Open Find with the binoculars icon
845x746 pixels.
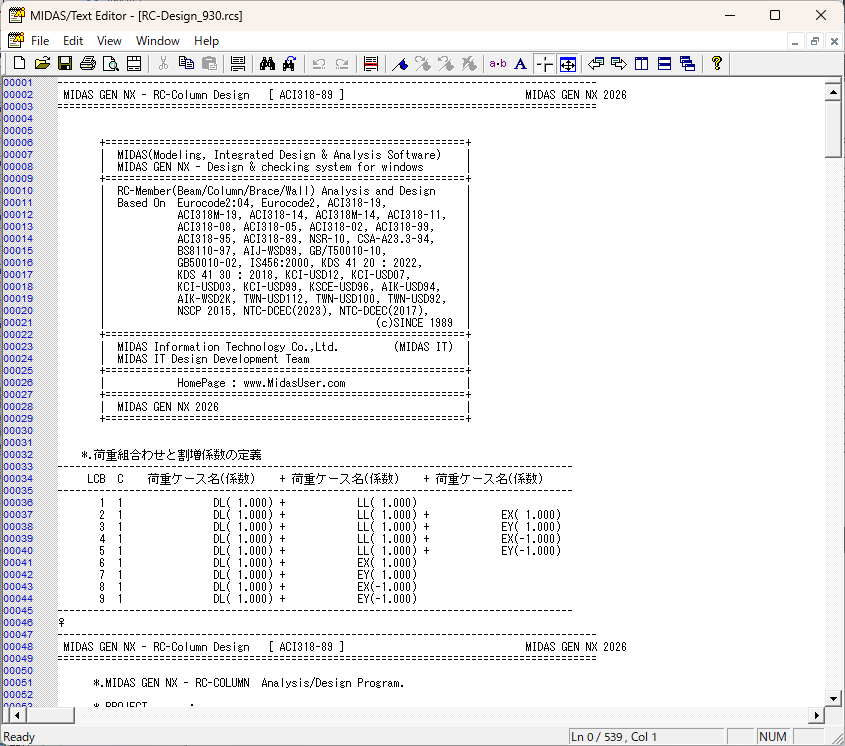(x=267, y=64)
